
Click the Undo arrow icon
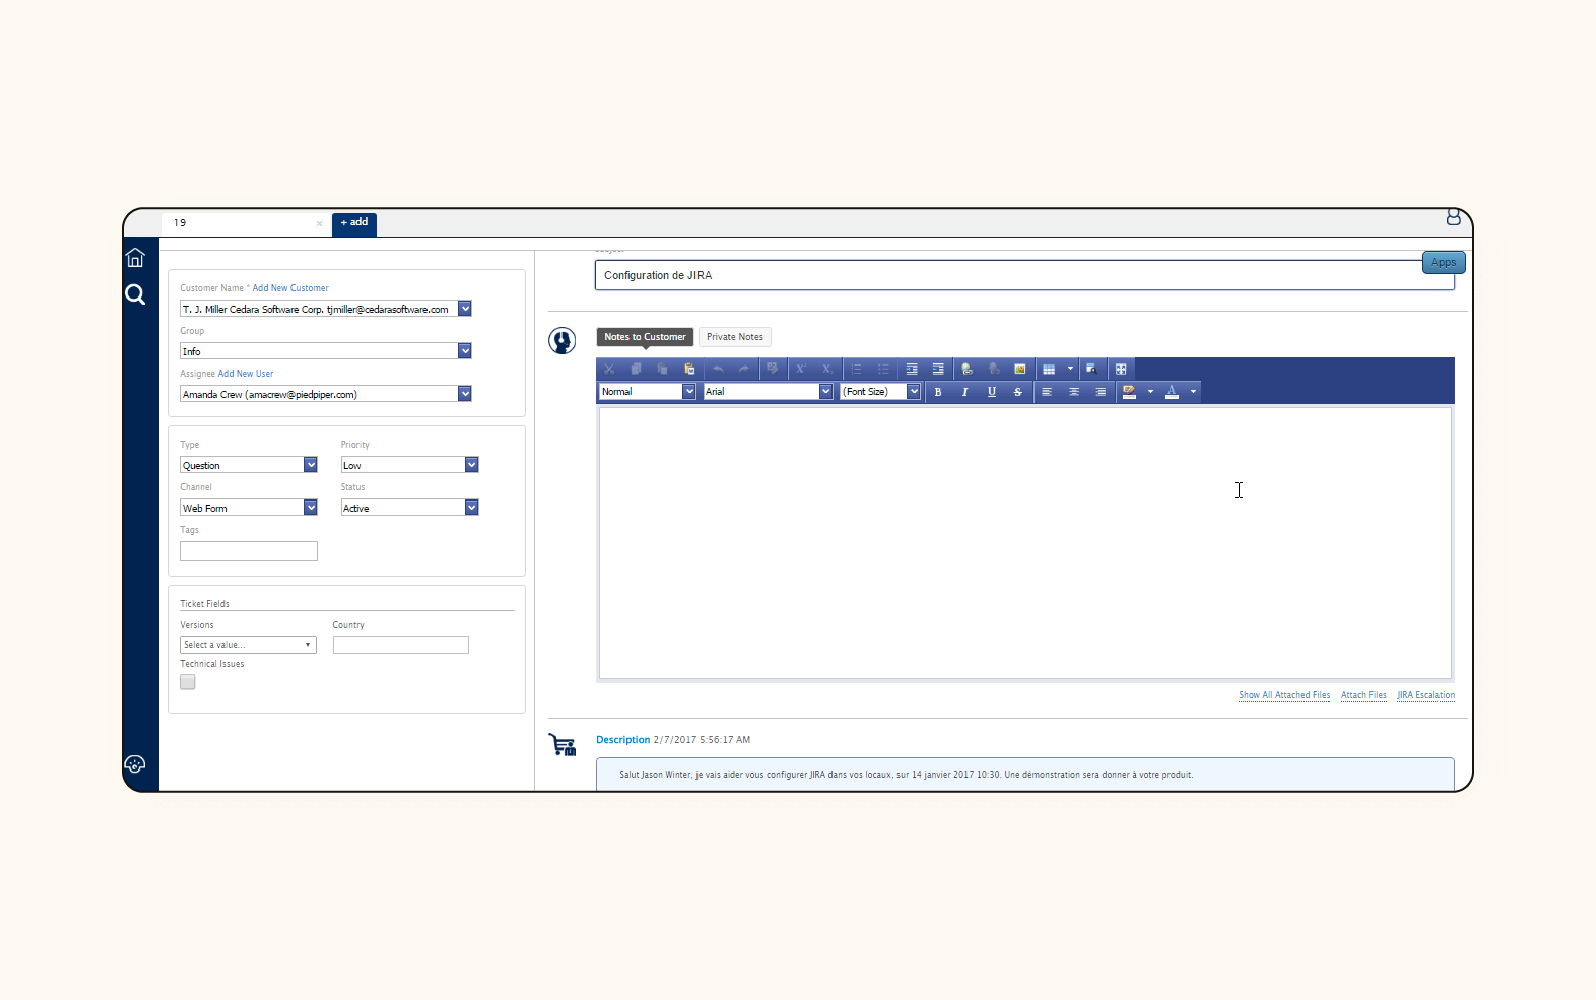coord(718,369)
